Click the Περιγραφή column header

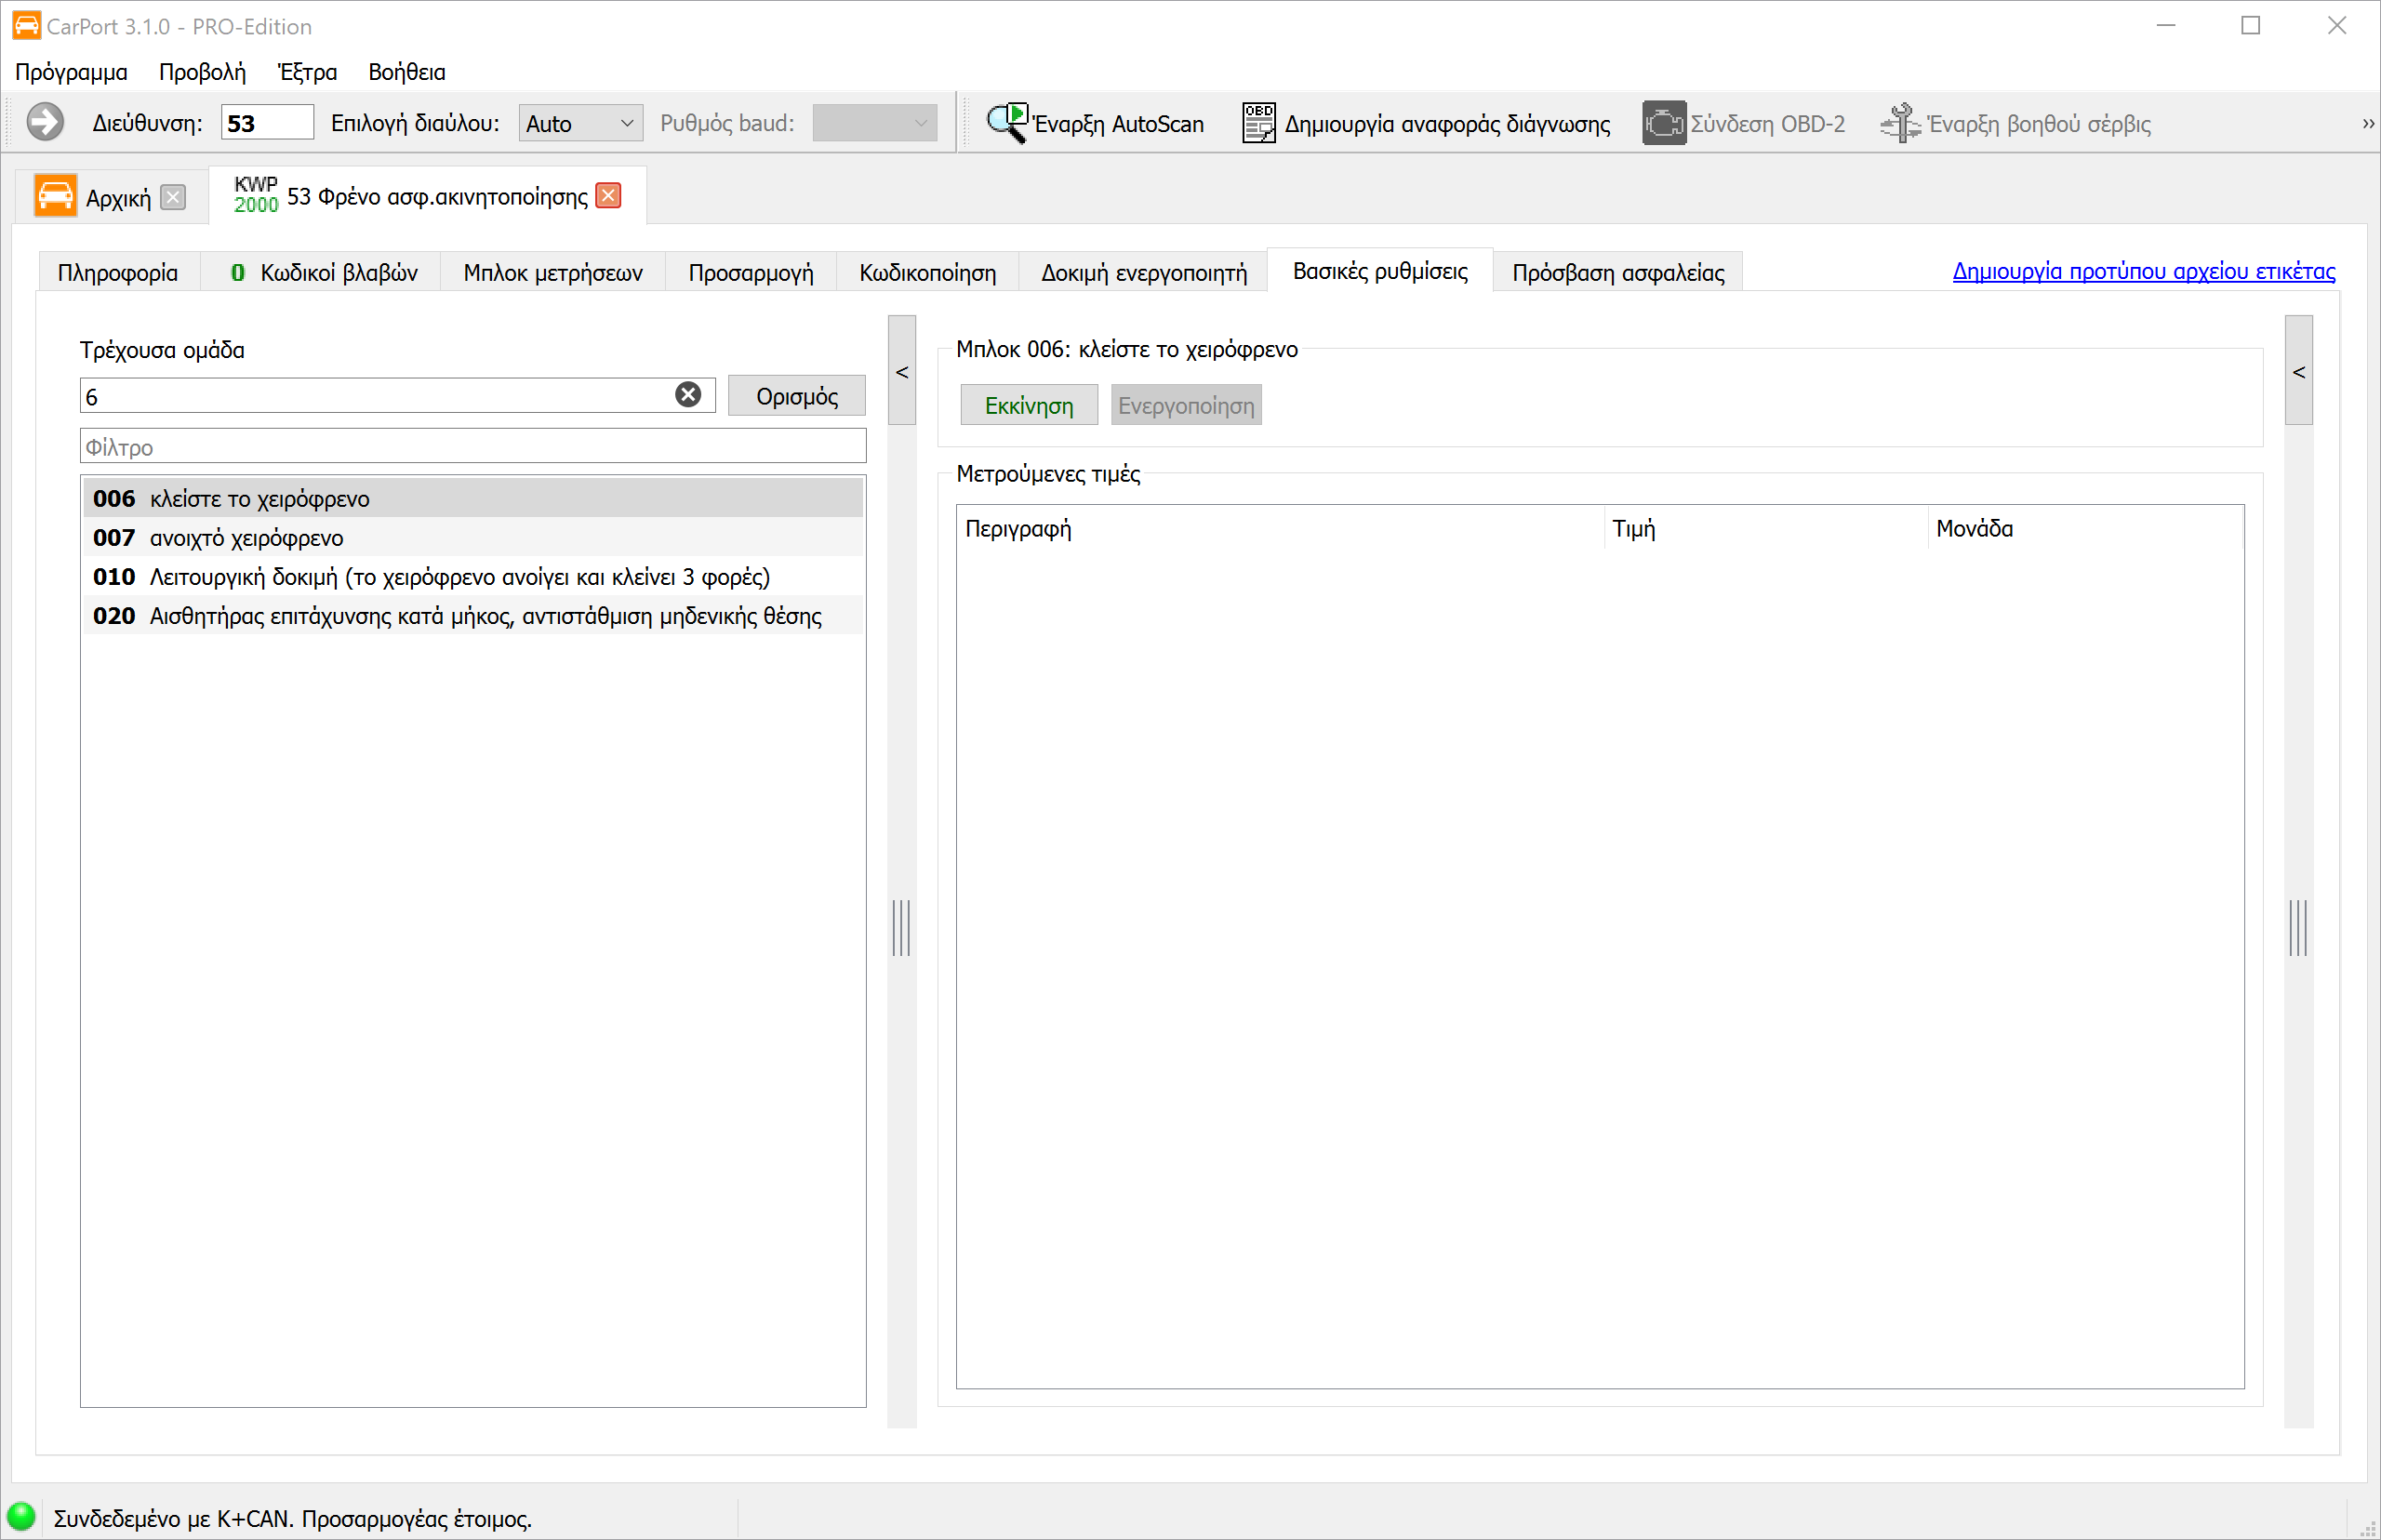click(x=1280, y=528)
